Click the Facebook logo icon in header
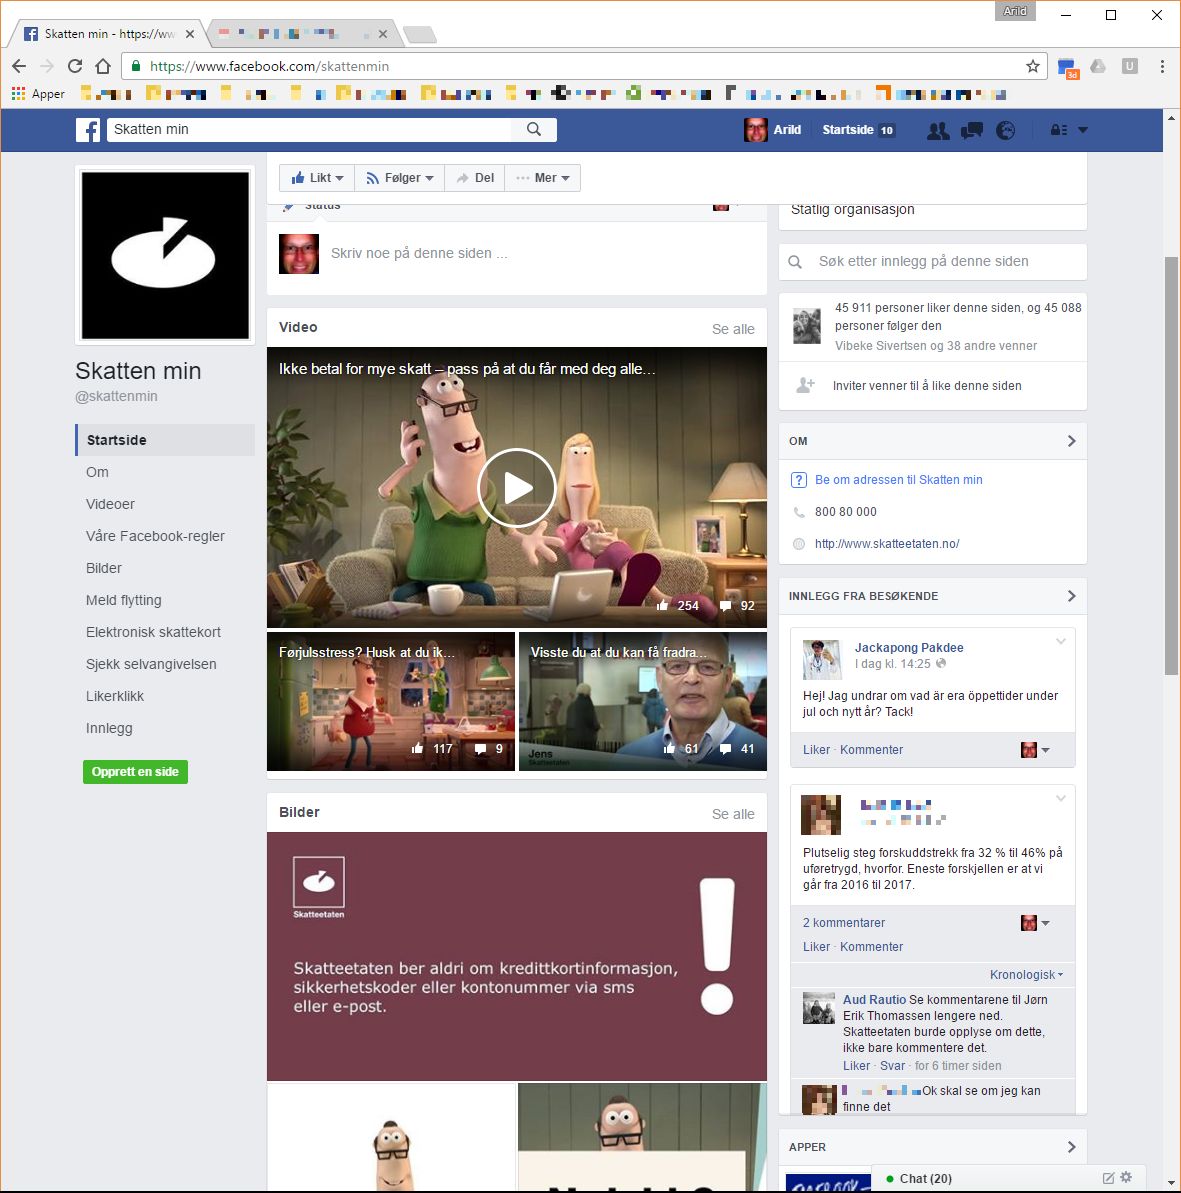The height and width of the screenshot is (1193, 1181). click(x=89, y=130)
